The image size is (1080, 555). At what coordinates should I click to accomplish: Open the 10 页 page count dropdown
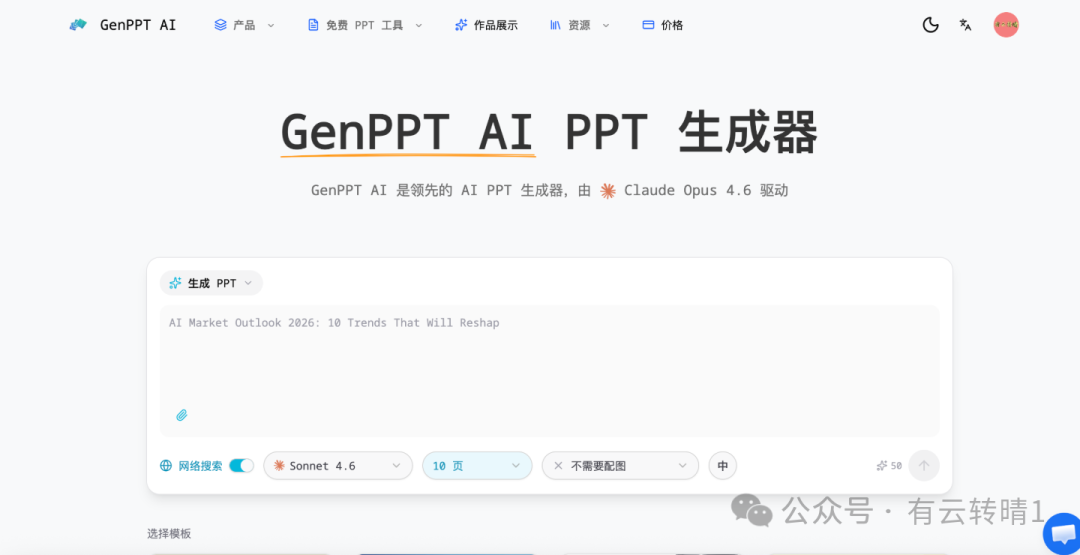(x=477, y=465)
